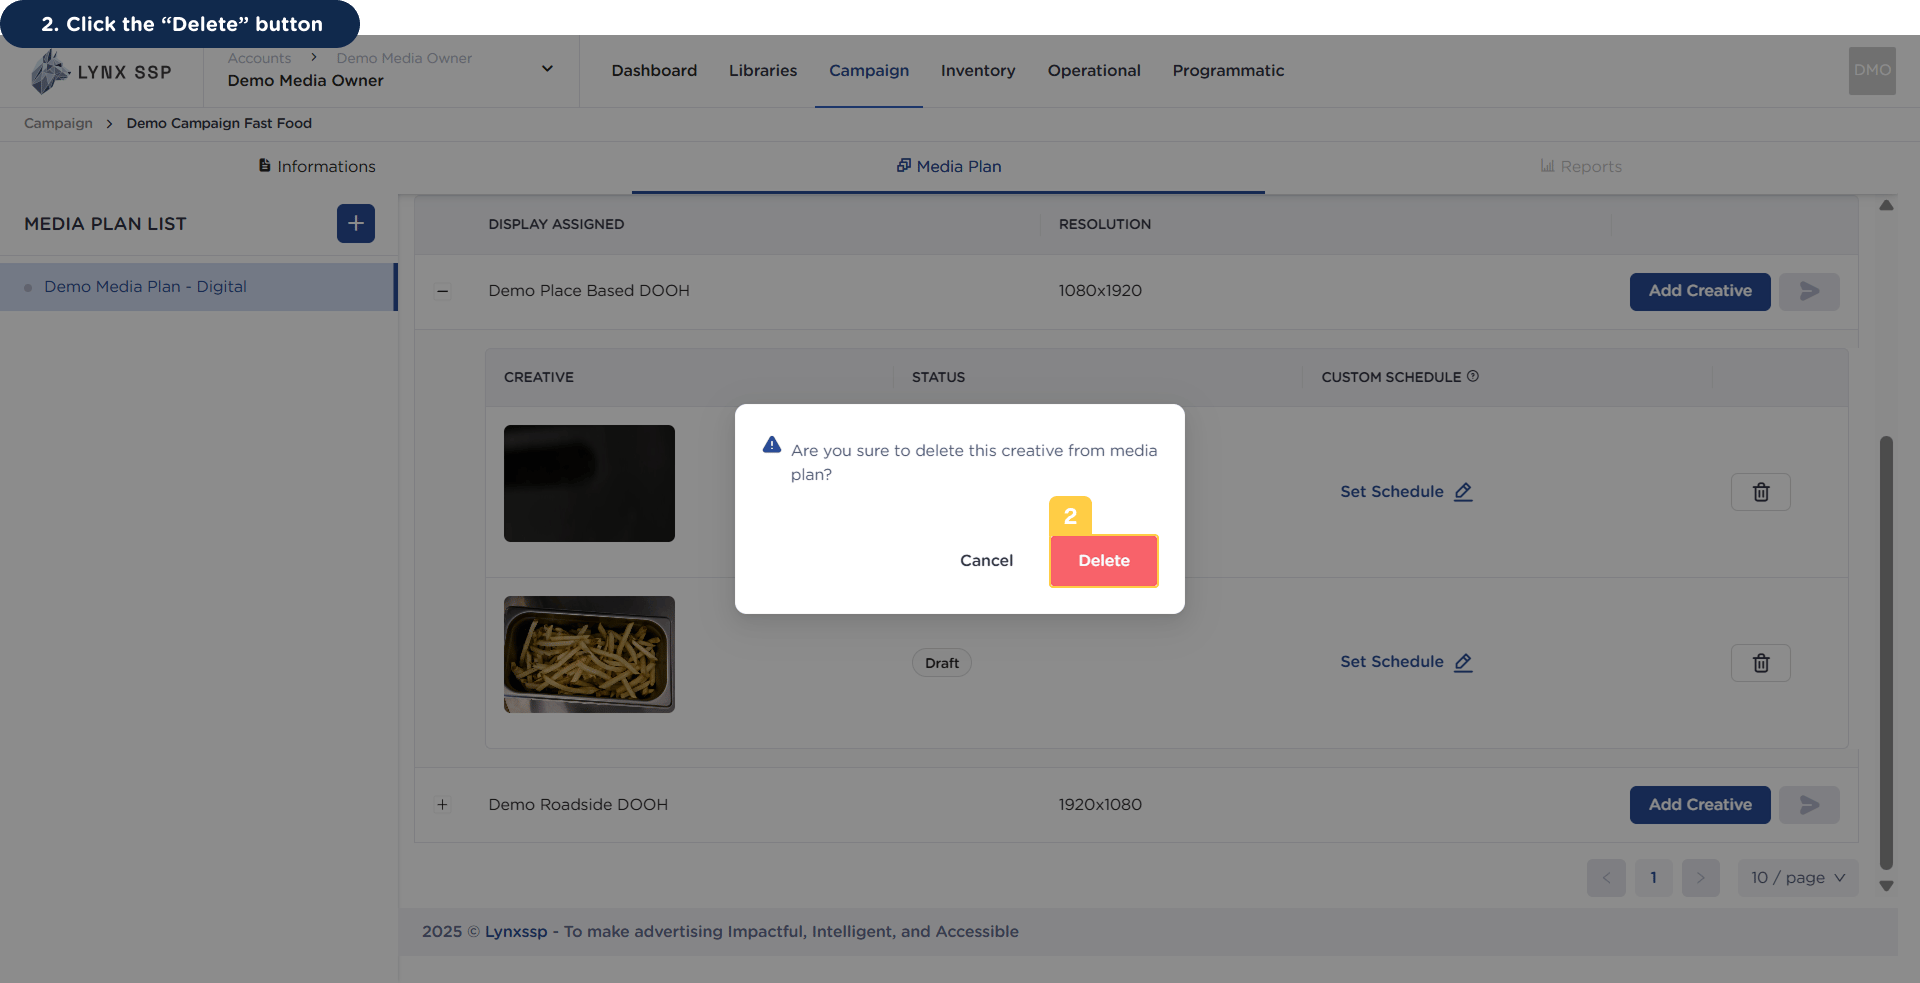Open the Campaign menu
This screenshot has height=983, width=1920.
click(x=869, y=71)
